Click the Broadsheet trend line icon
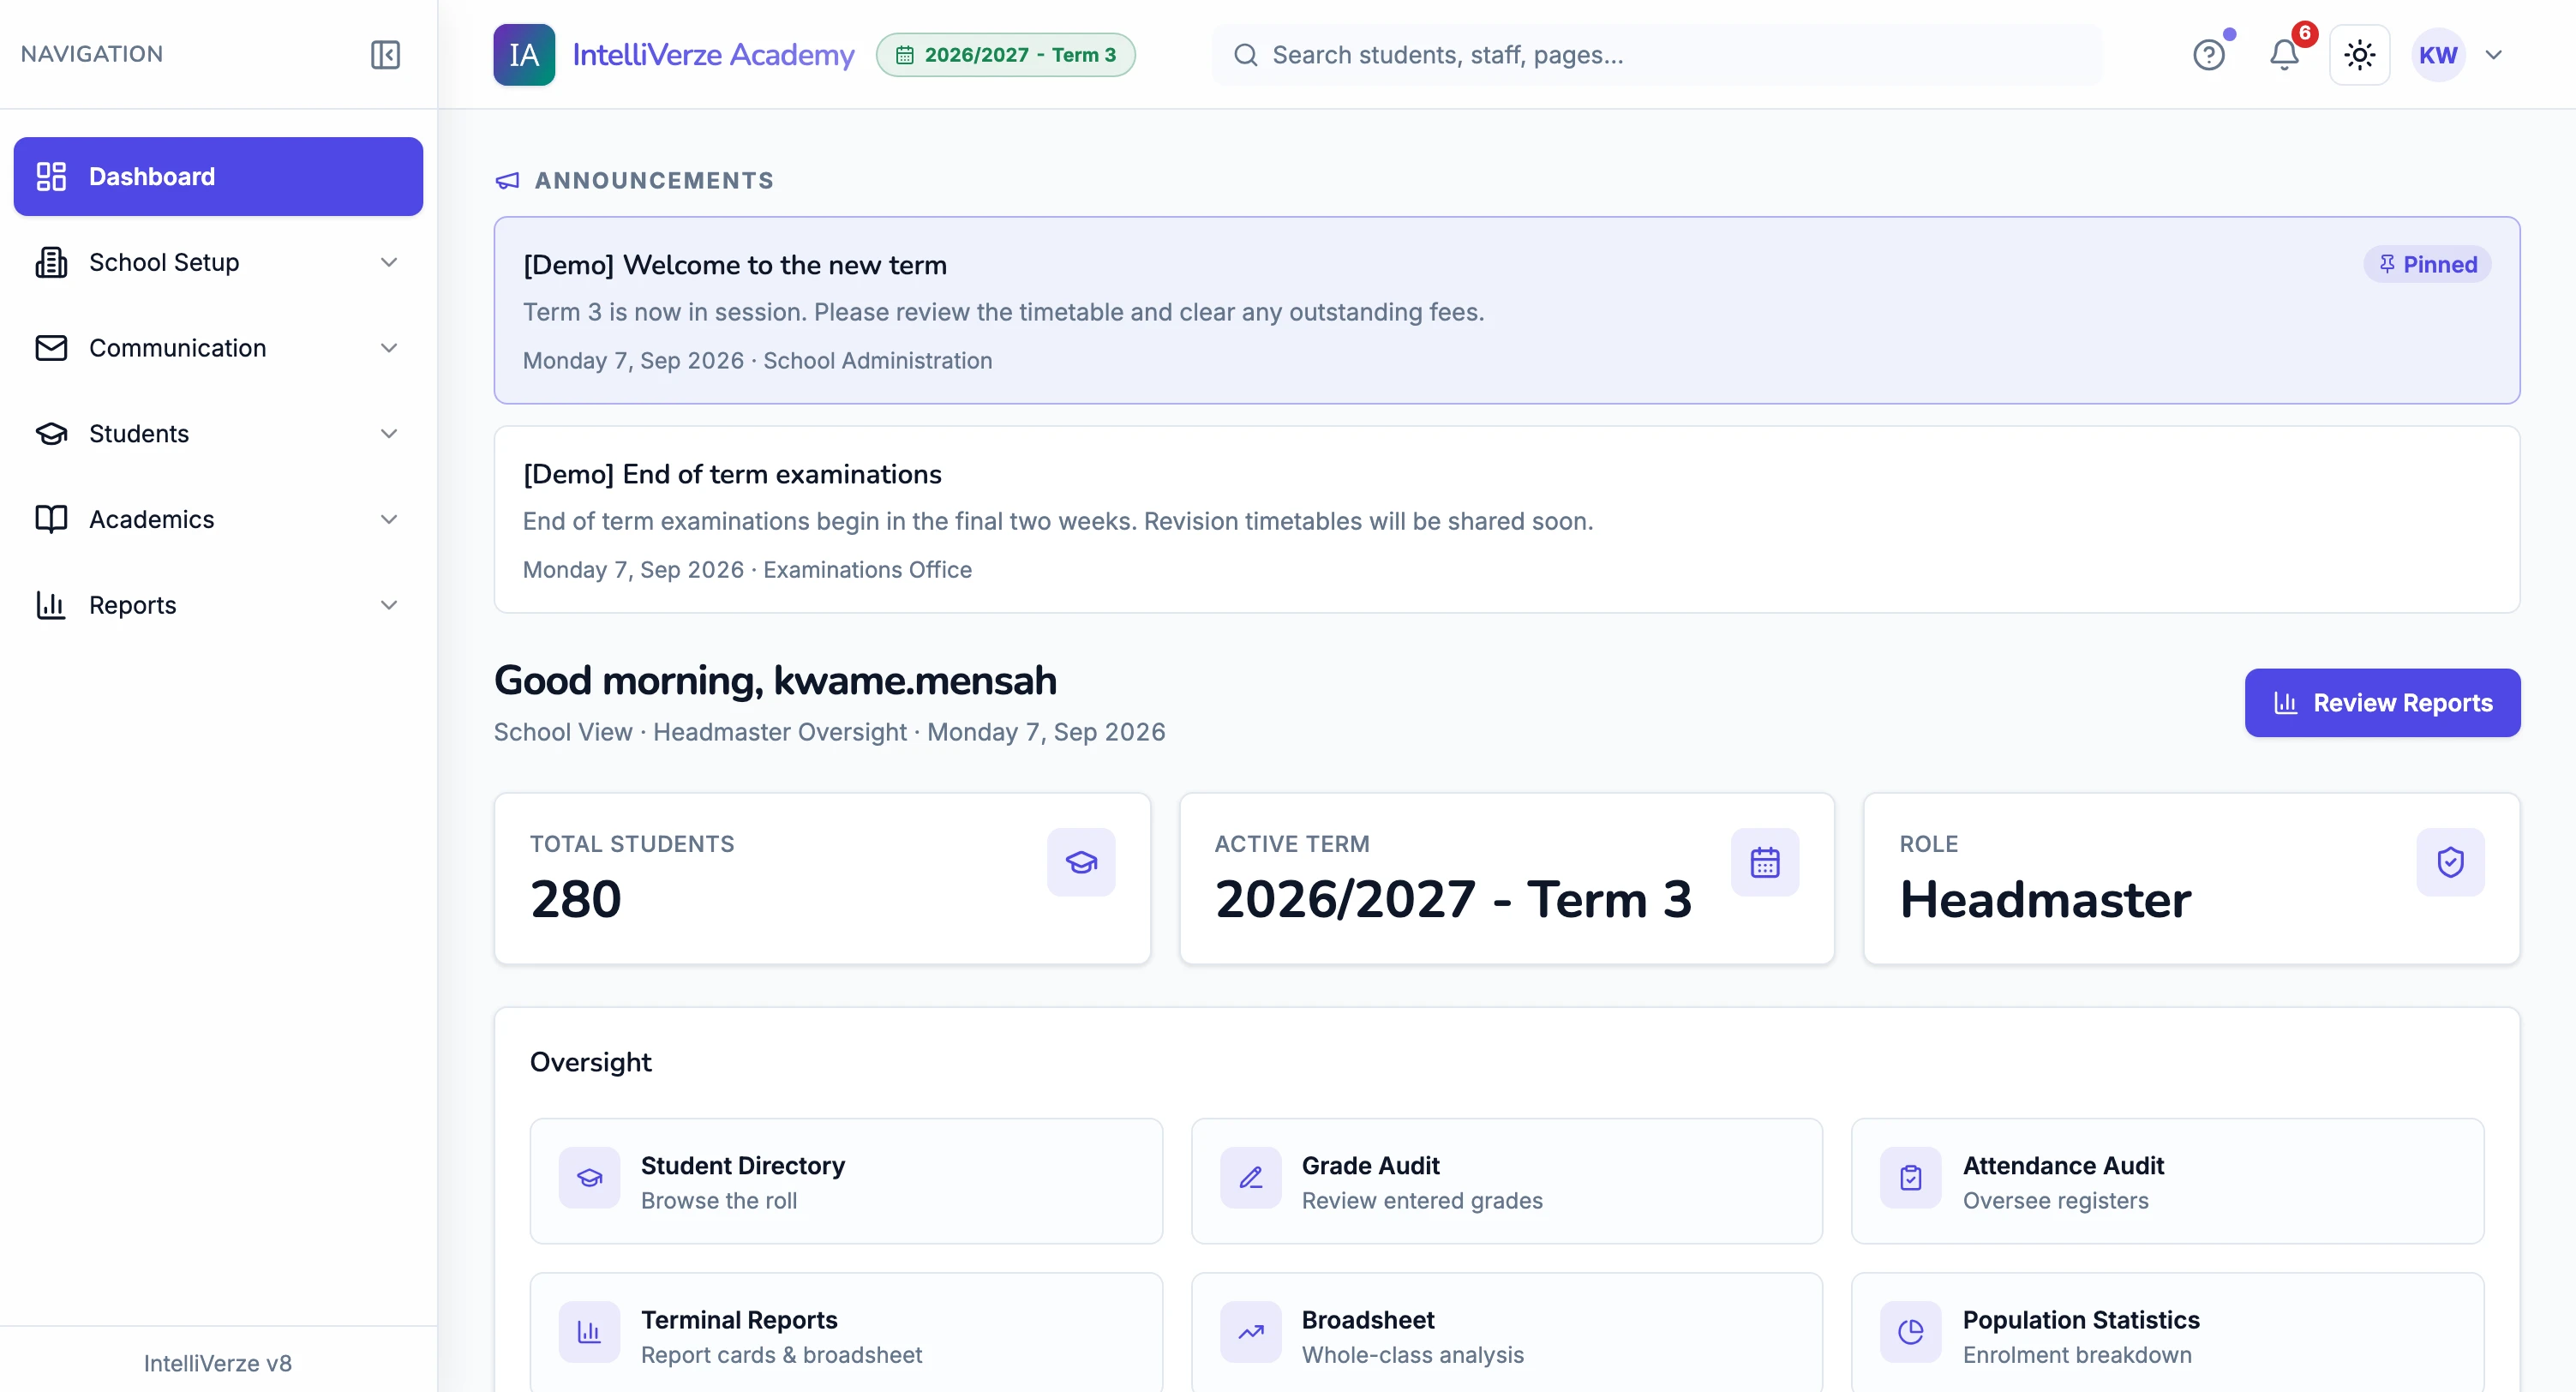This screenshot has height=1392, width=2576. (x=1250, y=1332)
